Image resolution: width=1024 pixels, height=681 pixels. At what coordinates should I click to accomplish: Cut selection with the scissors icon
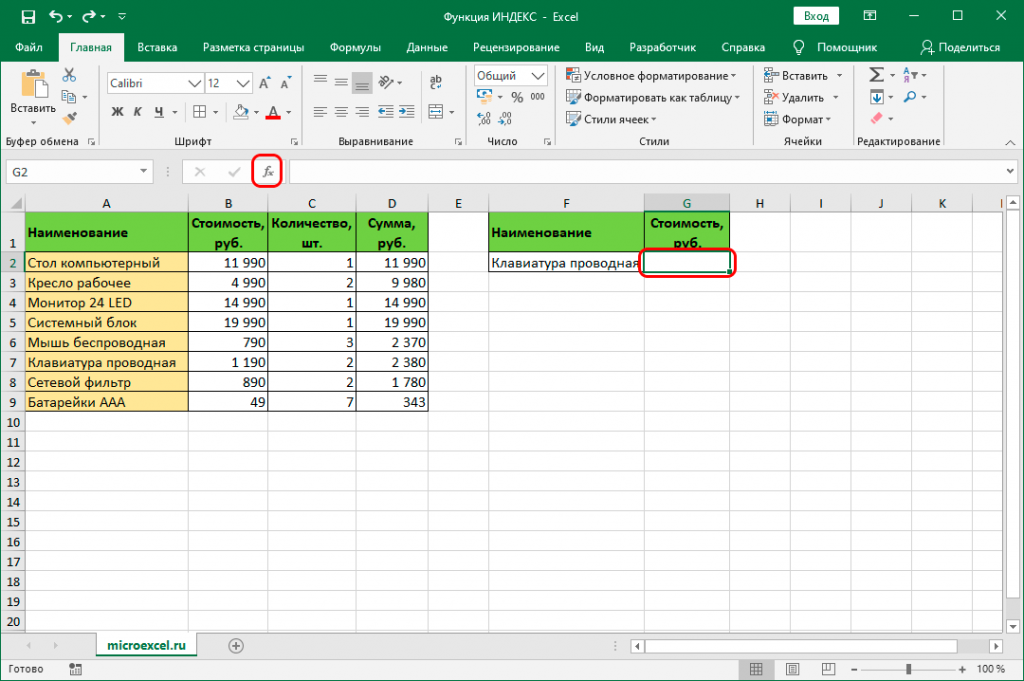(x=69, y=75)
